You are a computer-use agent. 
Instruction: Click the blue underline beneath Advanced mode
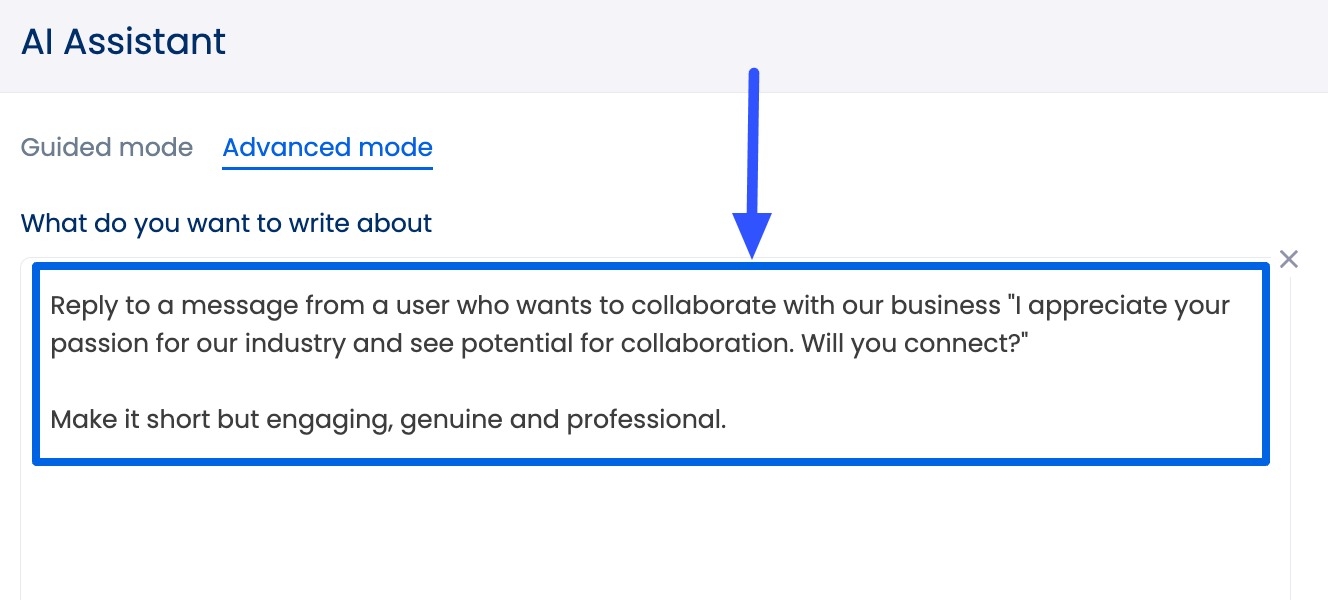click(327, 168)
